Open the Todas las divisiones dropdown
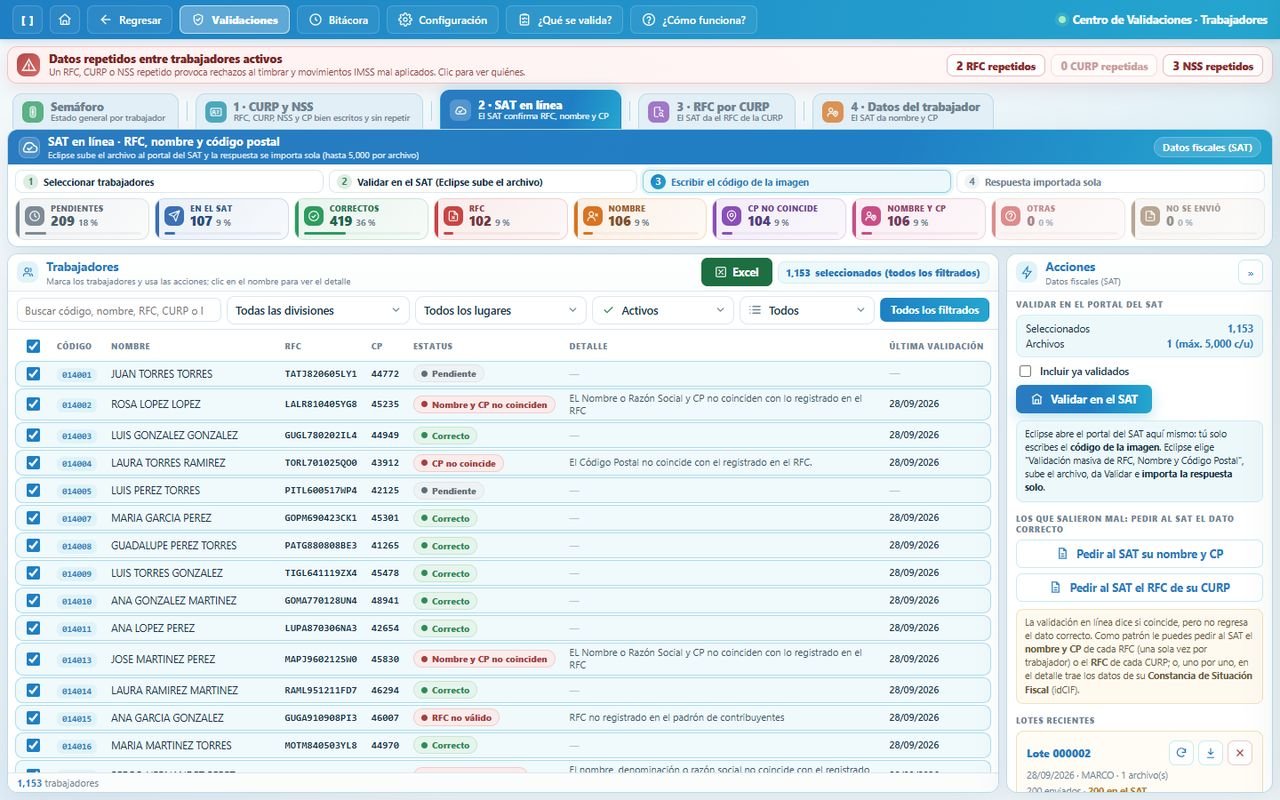This screenshot has height=800, width=1280. pyautogui.click(x=318, y=310)
